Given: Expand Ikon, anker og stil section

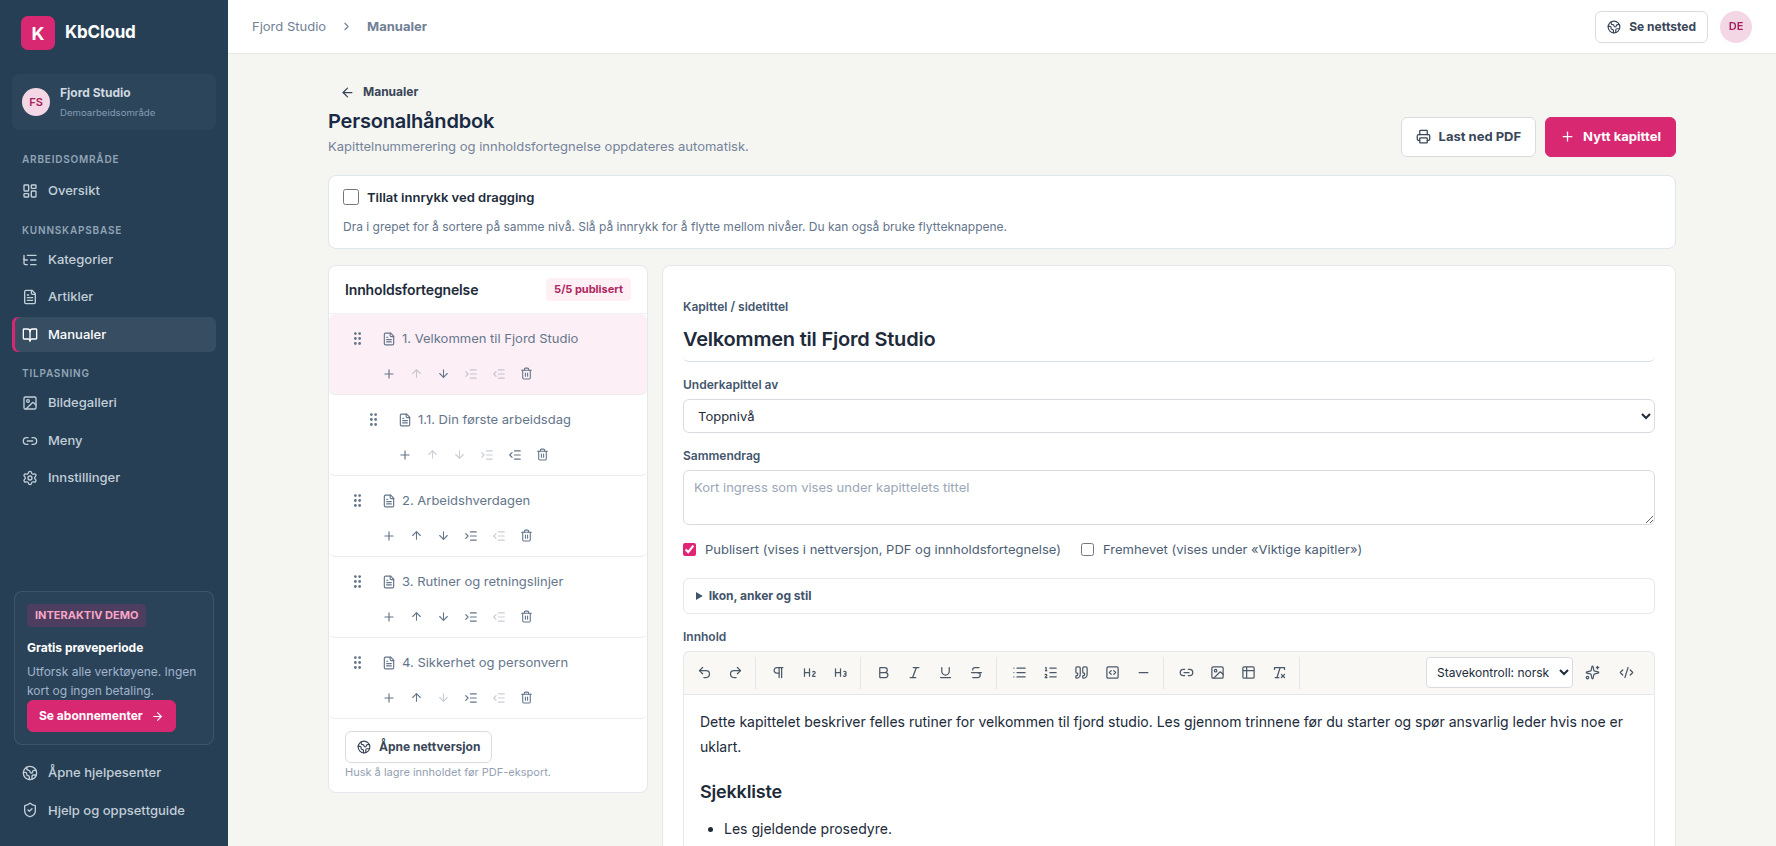Looking at the screenshot, I should pos(1168,596).
